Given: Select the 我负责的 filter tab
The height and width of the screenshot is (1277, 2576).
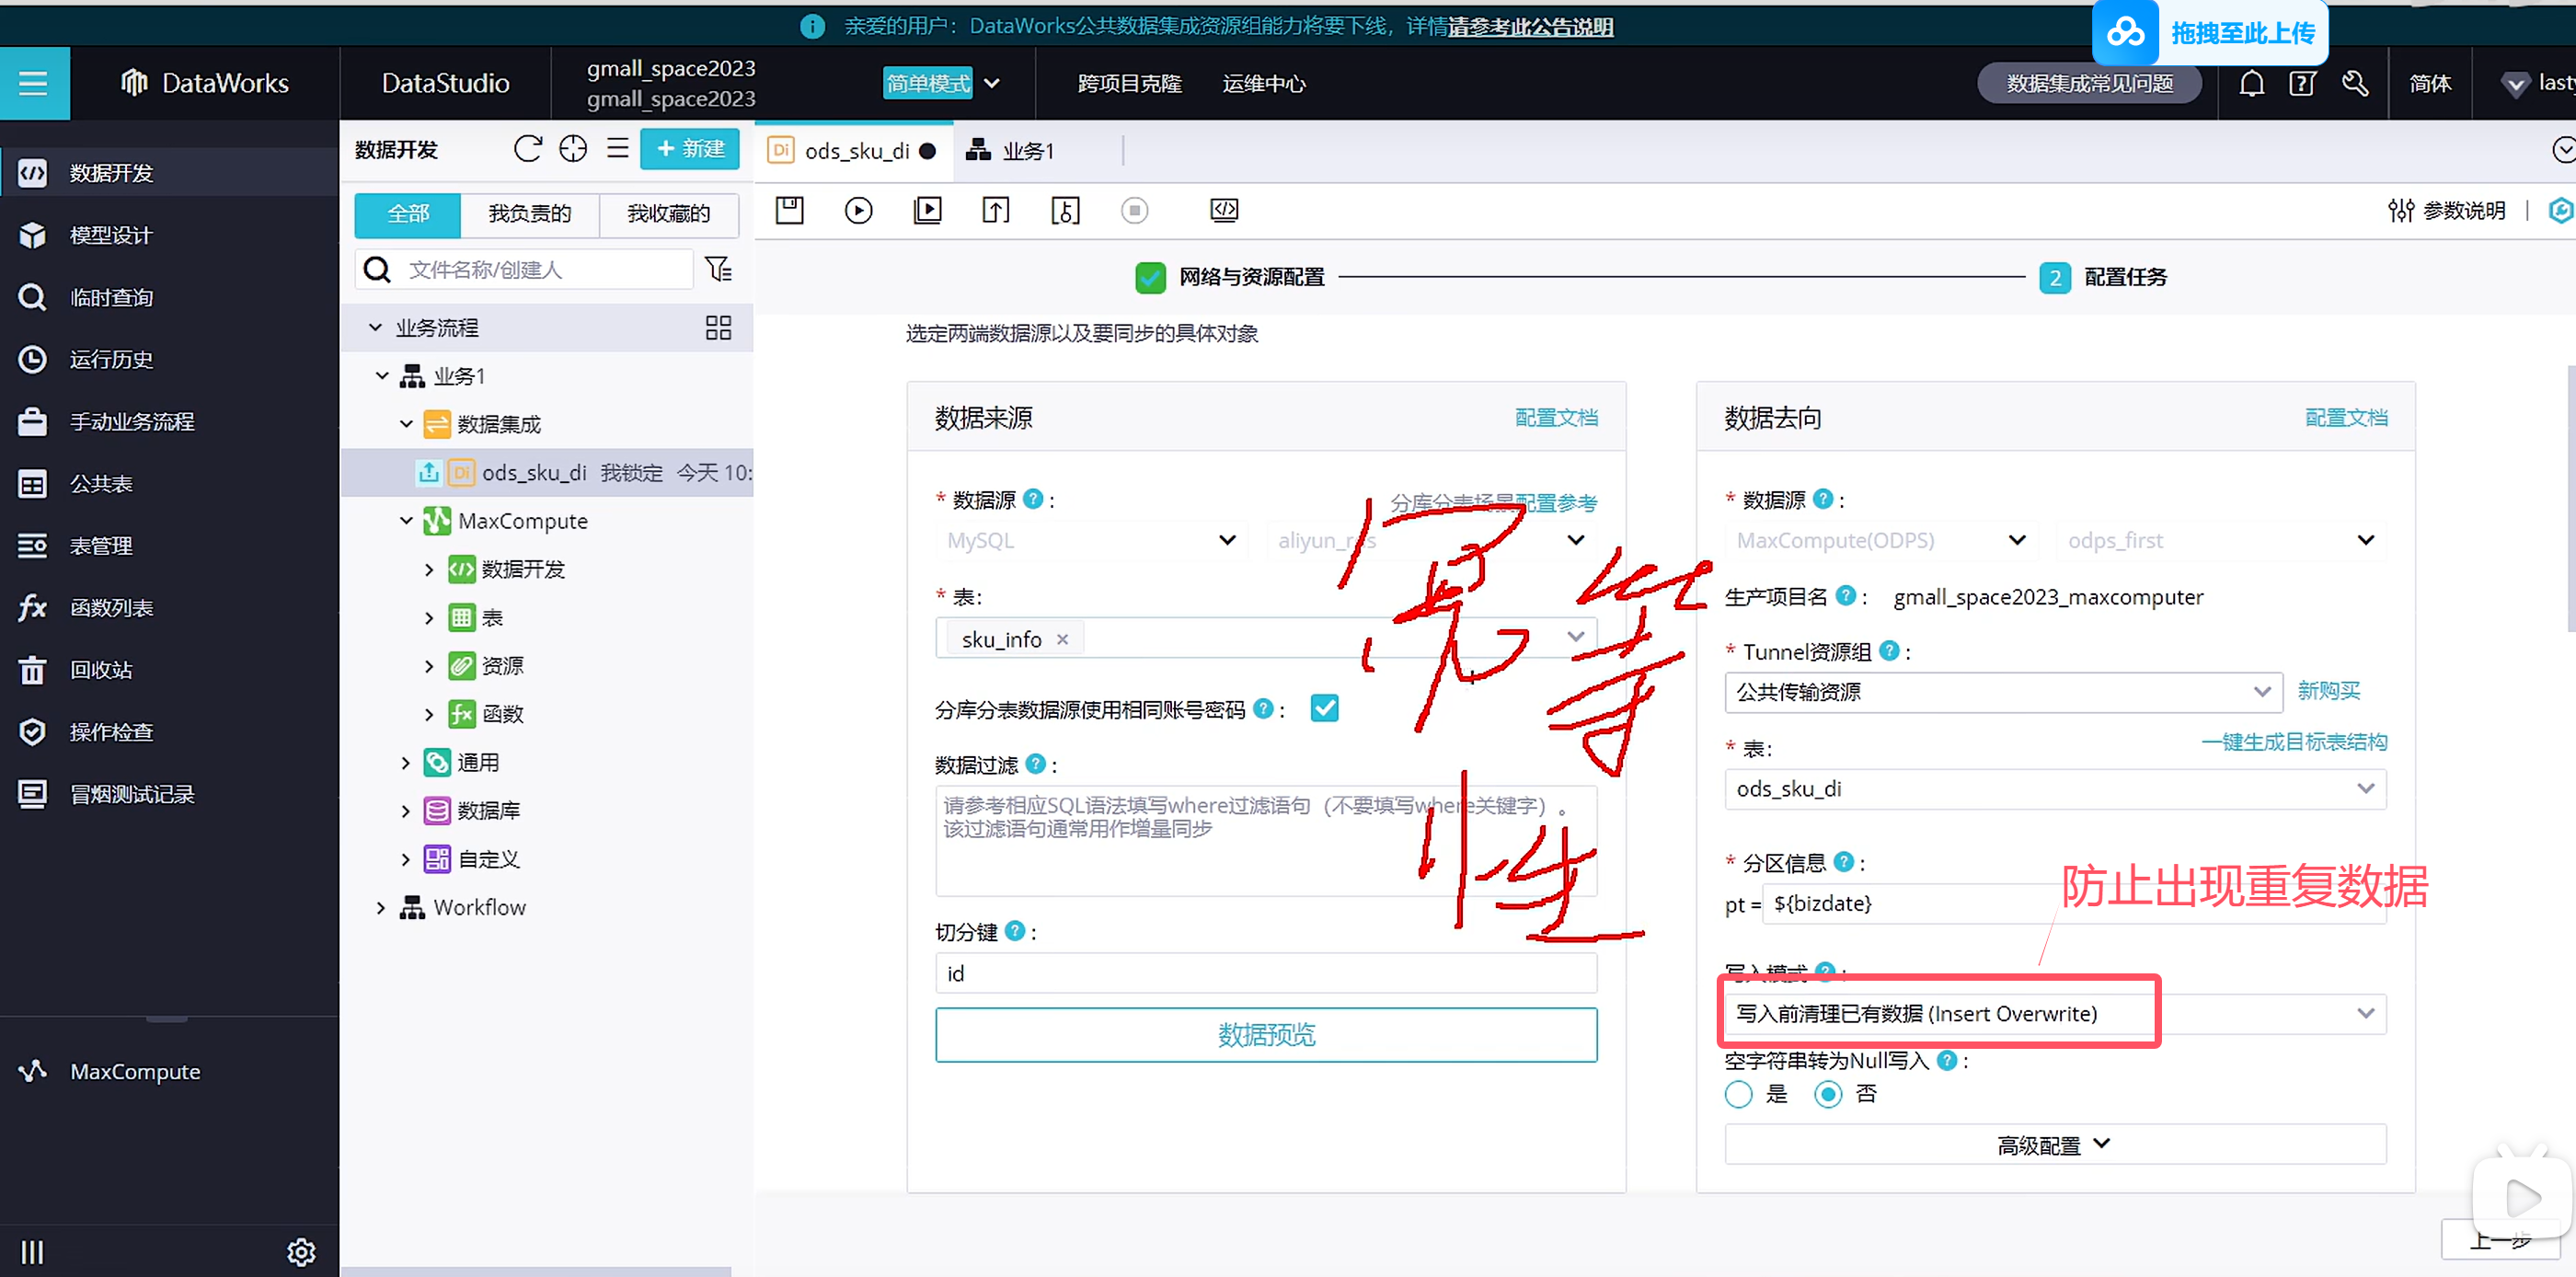Looking at the screenshot, I should pos(529,214).
